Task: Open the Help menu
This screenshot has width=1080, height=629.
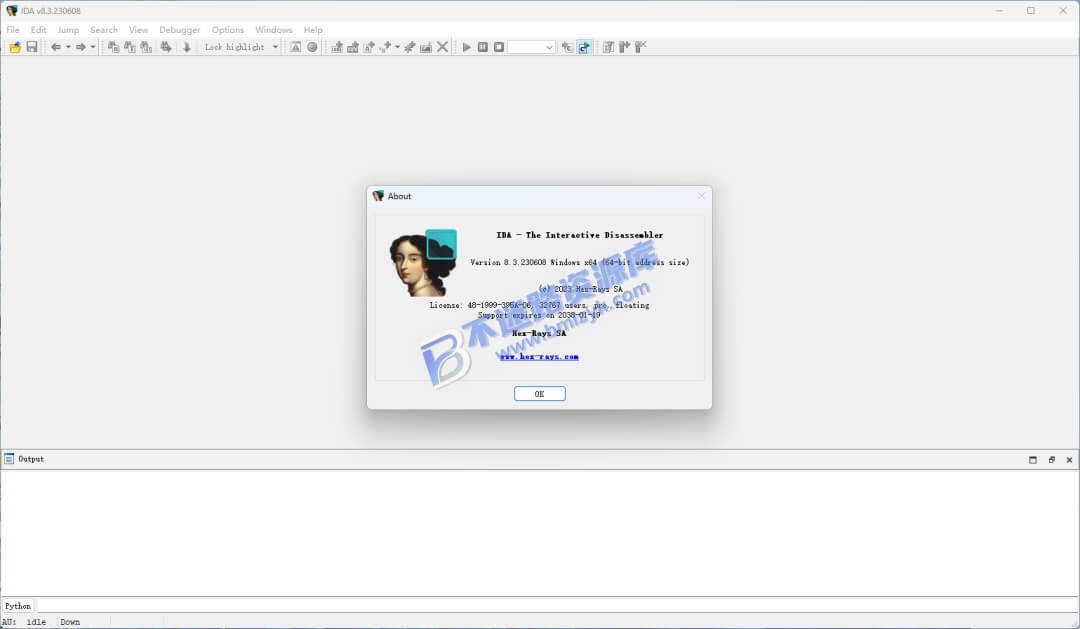Action: click(x=313, y=30)
